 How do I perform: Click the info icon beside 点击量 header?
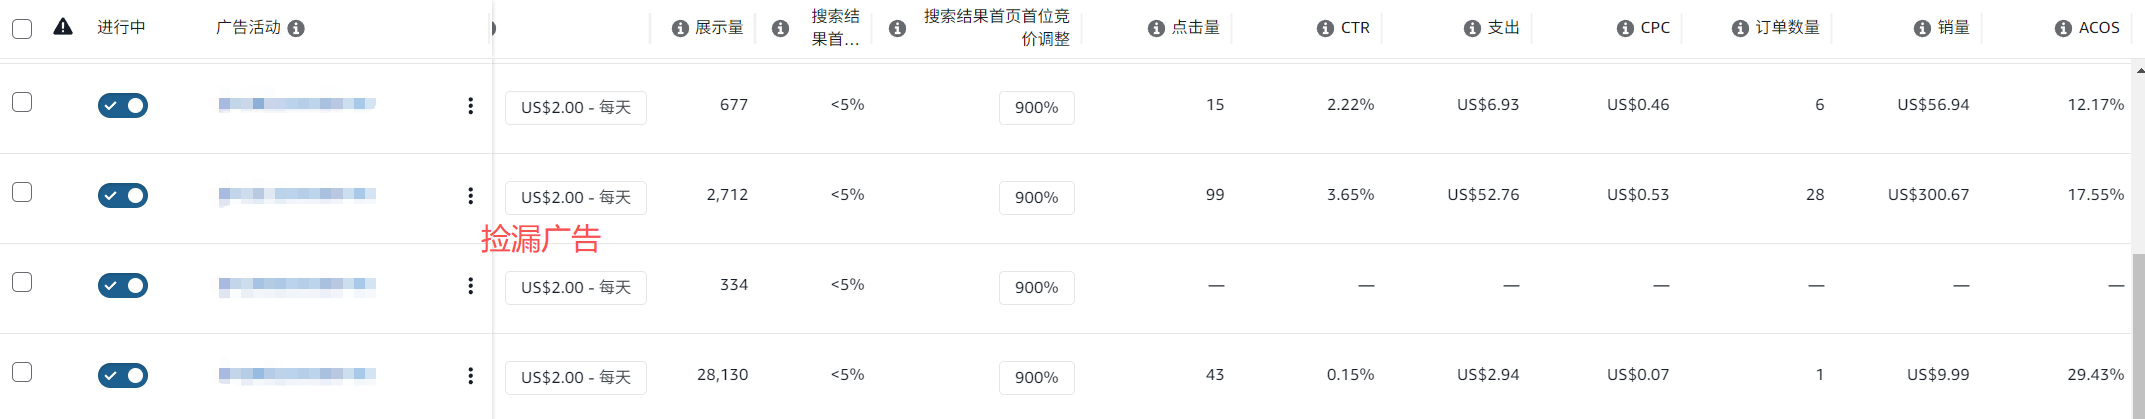1156,29
